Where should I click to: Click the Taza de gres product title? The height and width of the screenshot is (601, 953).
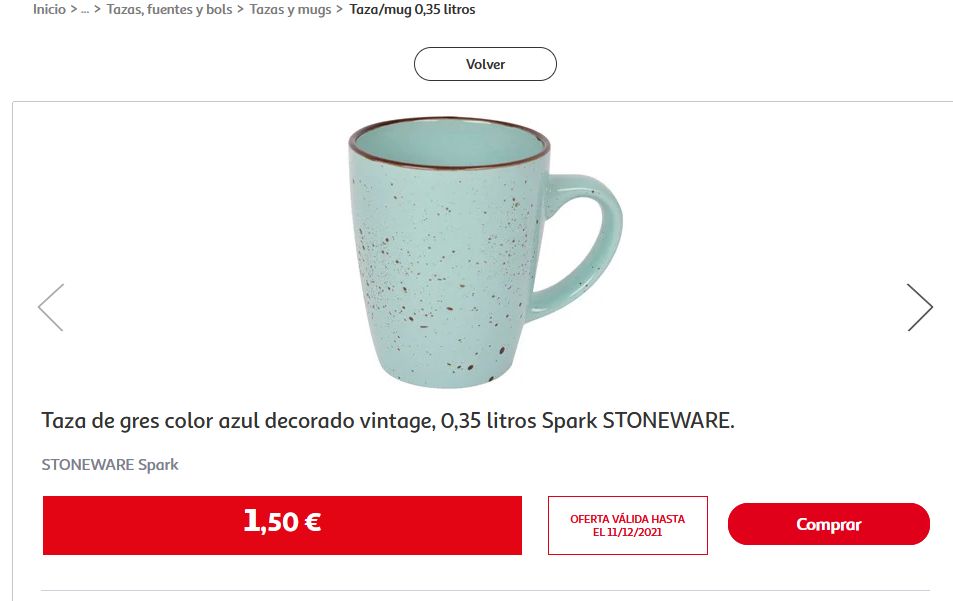point(388,421)
